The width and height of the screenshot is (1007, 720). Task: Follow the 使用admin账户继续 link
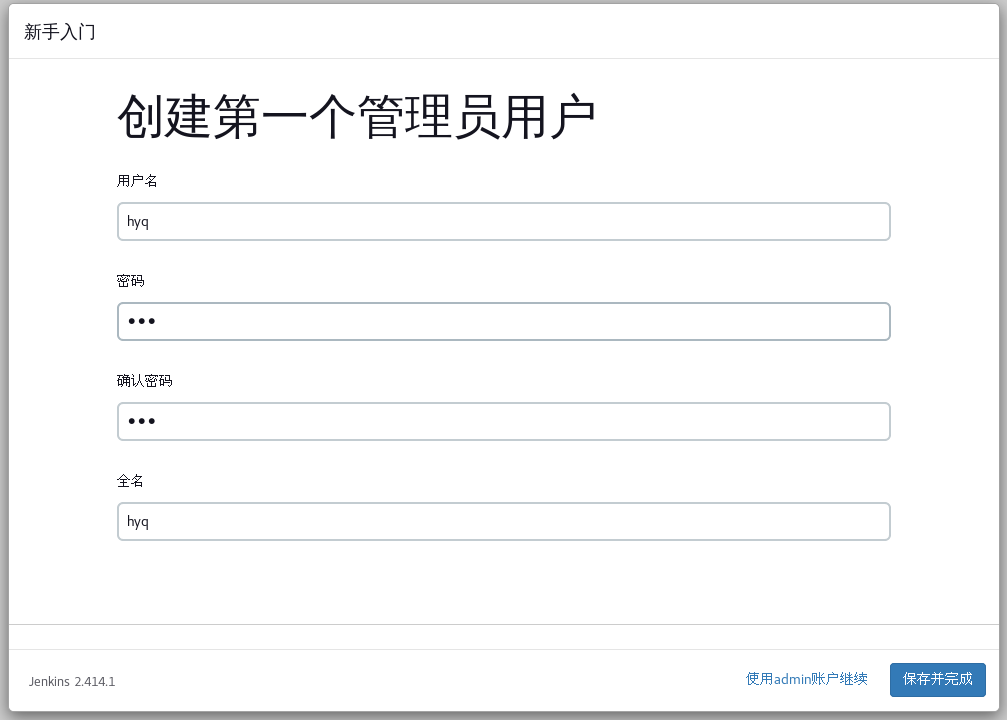coord(807,679)
